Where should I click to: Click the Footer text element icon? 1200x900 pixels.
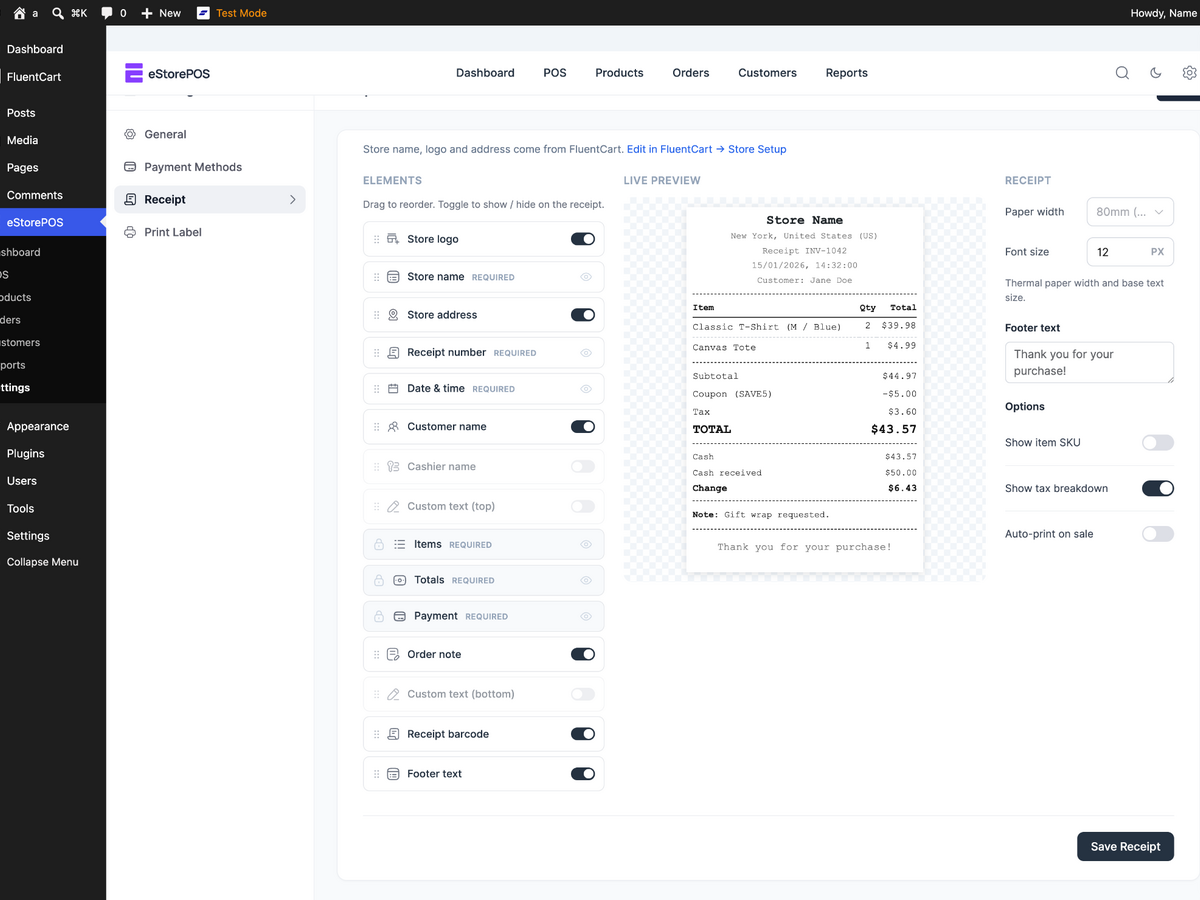393,774
